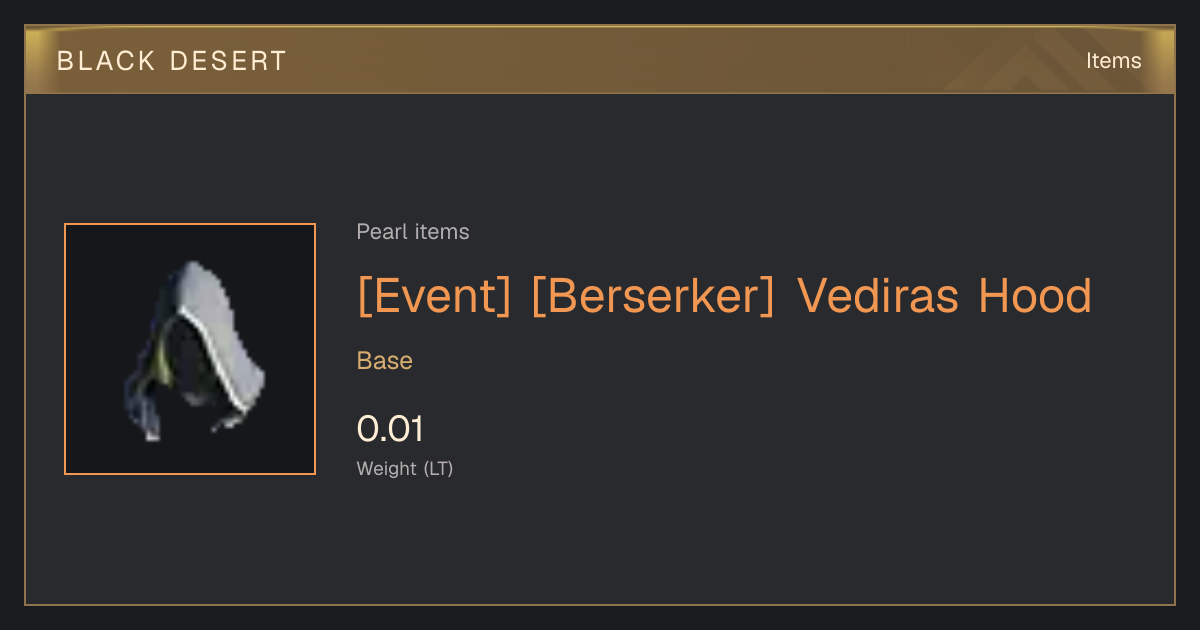Select the 0.01 weight value
Screen dimensions: 1200x630
pyautogui.click(x=390, y=429)
